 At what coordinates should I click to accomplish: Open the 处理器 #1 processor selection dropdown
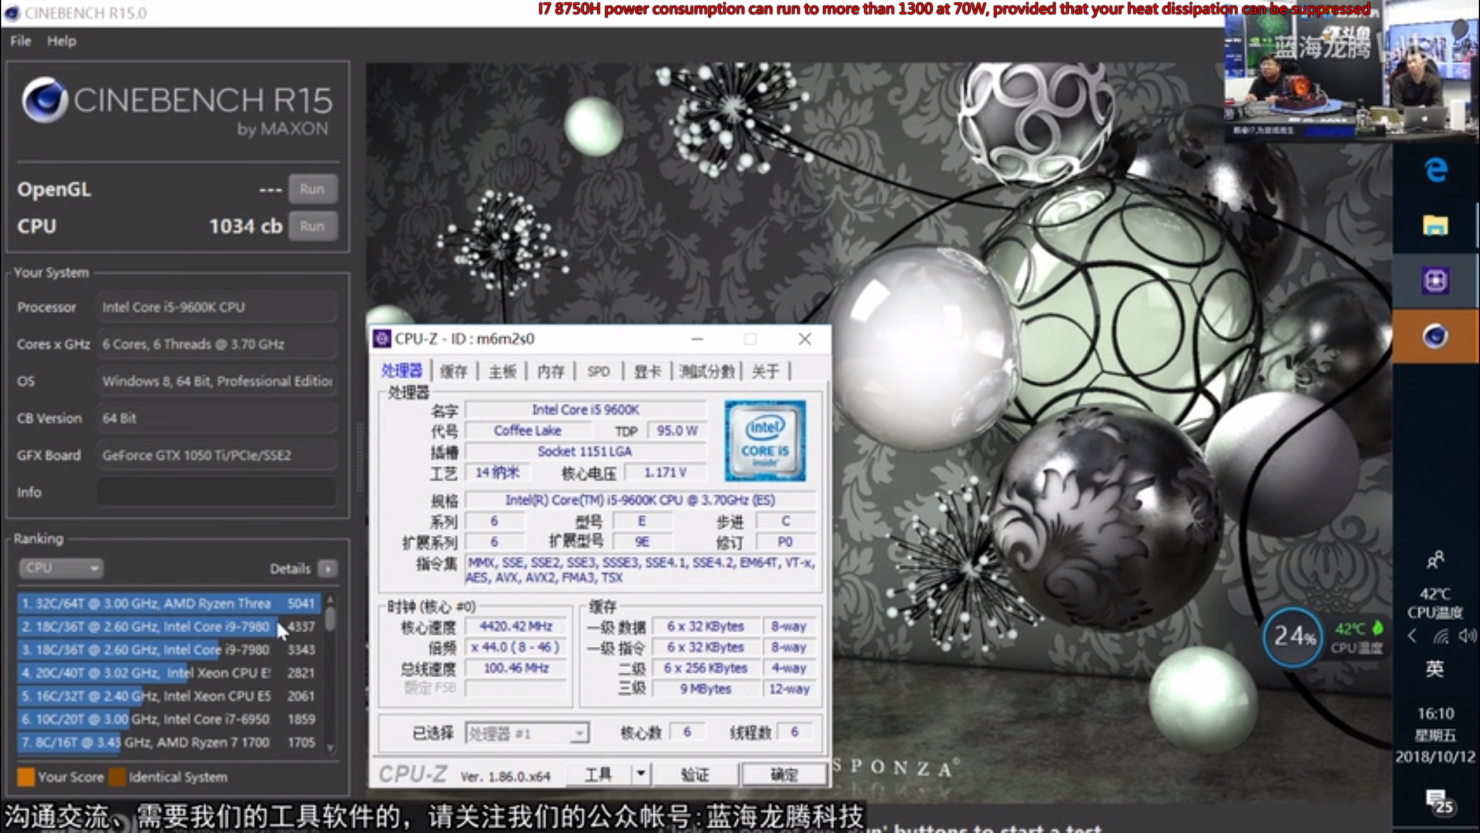(x=578, y=733)
